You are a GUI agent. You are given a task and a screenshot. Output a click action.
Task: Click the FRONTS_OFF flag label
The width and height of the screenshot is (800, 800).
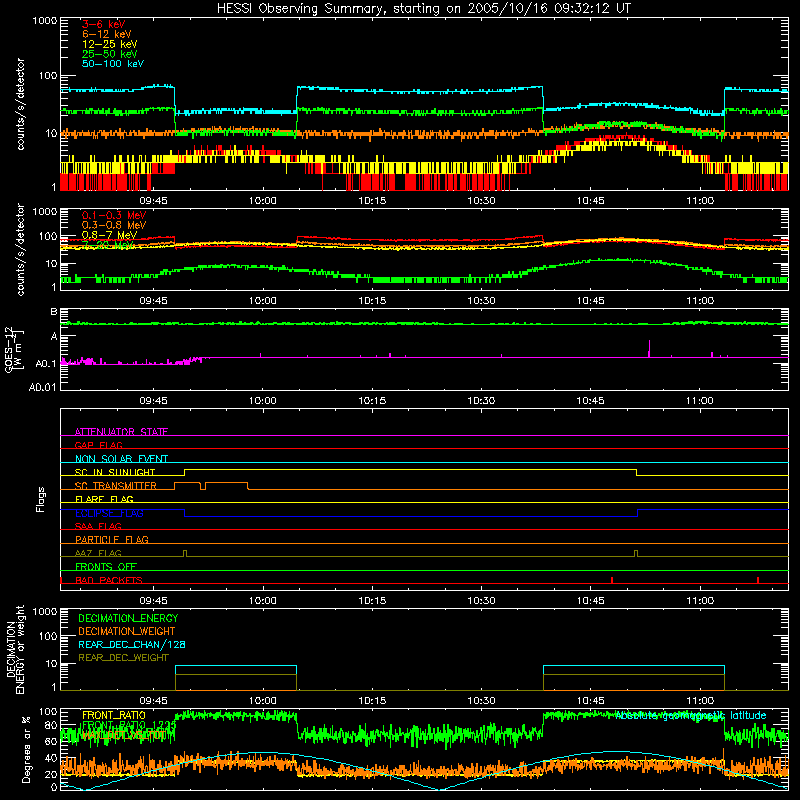point(106,567)
